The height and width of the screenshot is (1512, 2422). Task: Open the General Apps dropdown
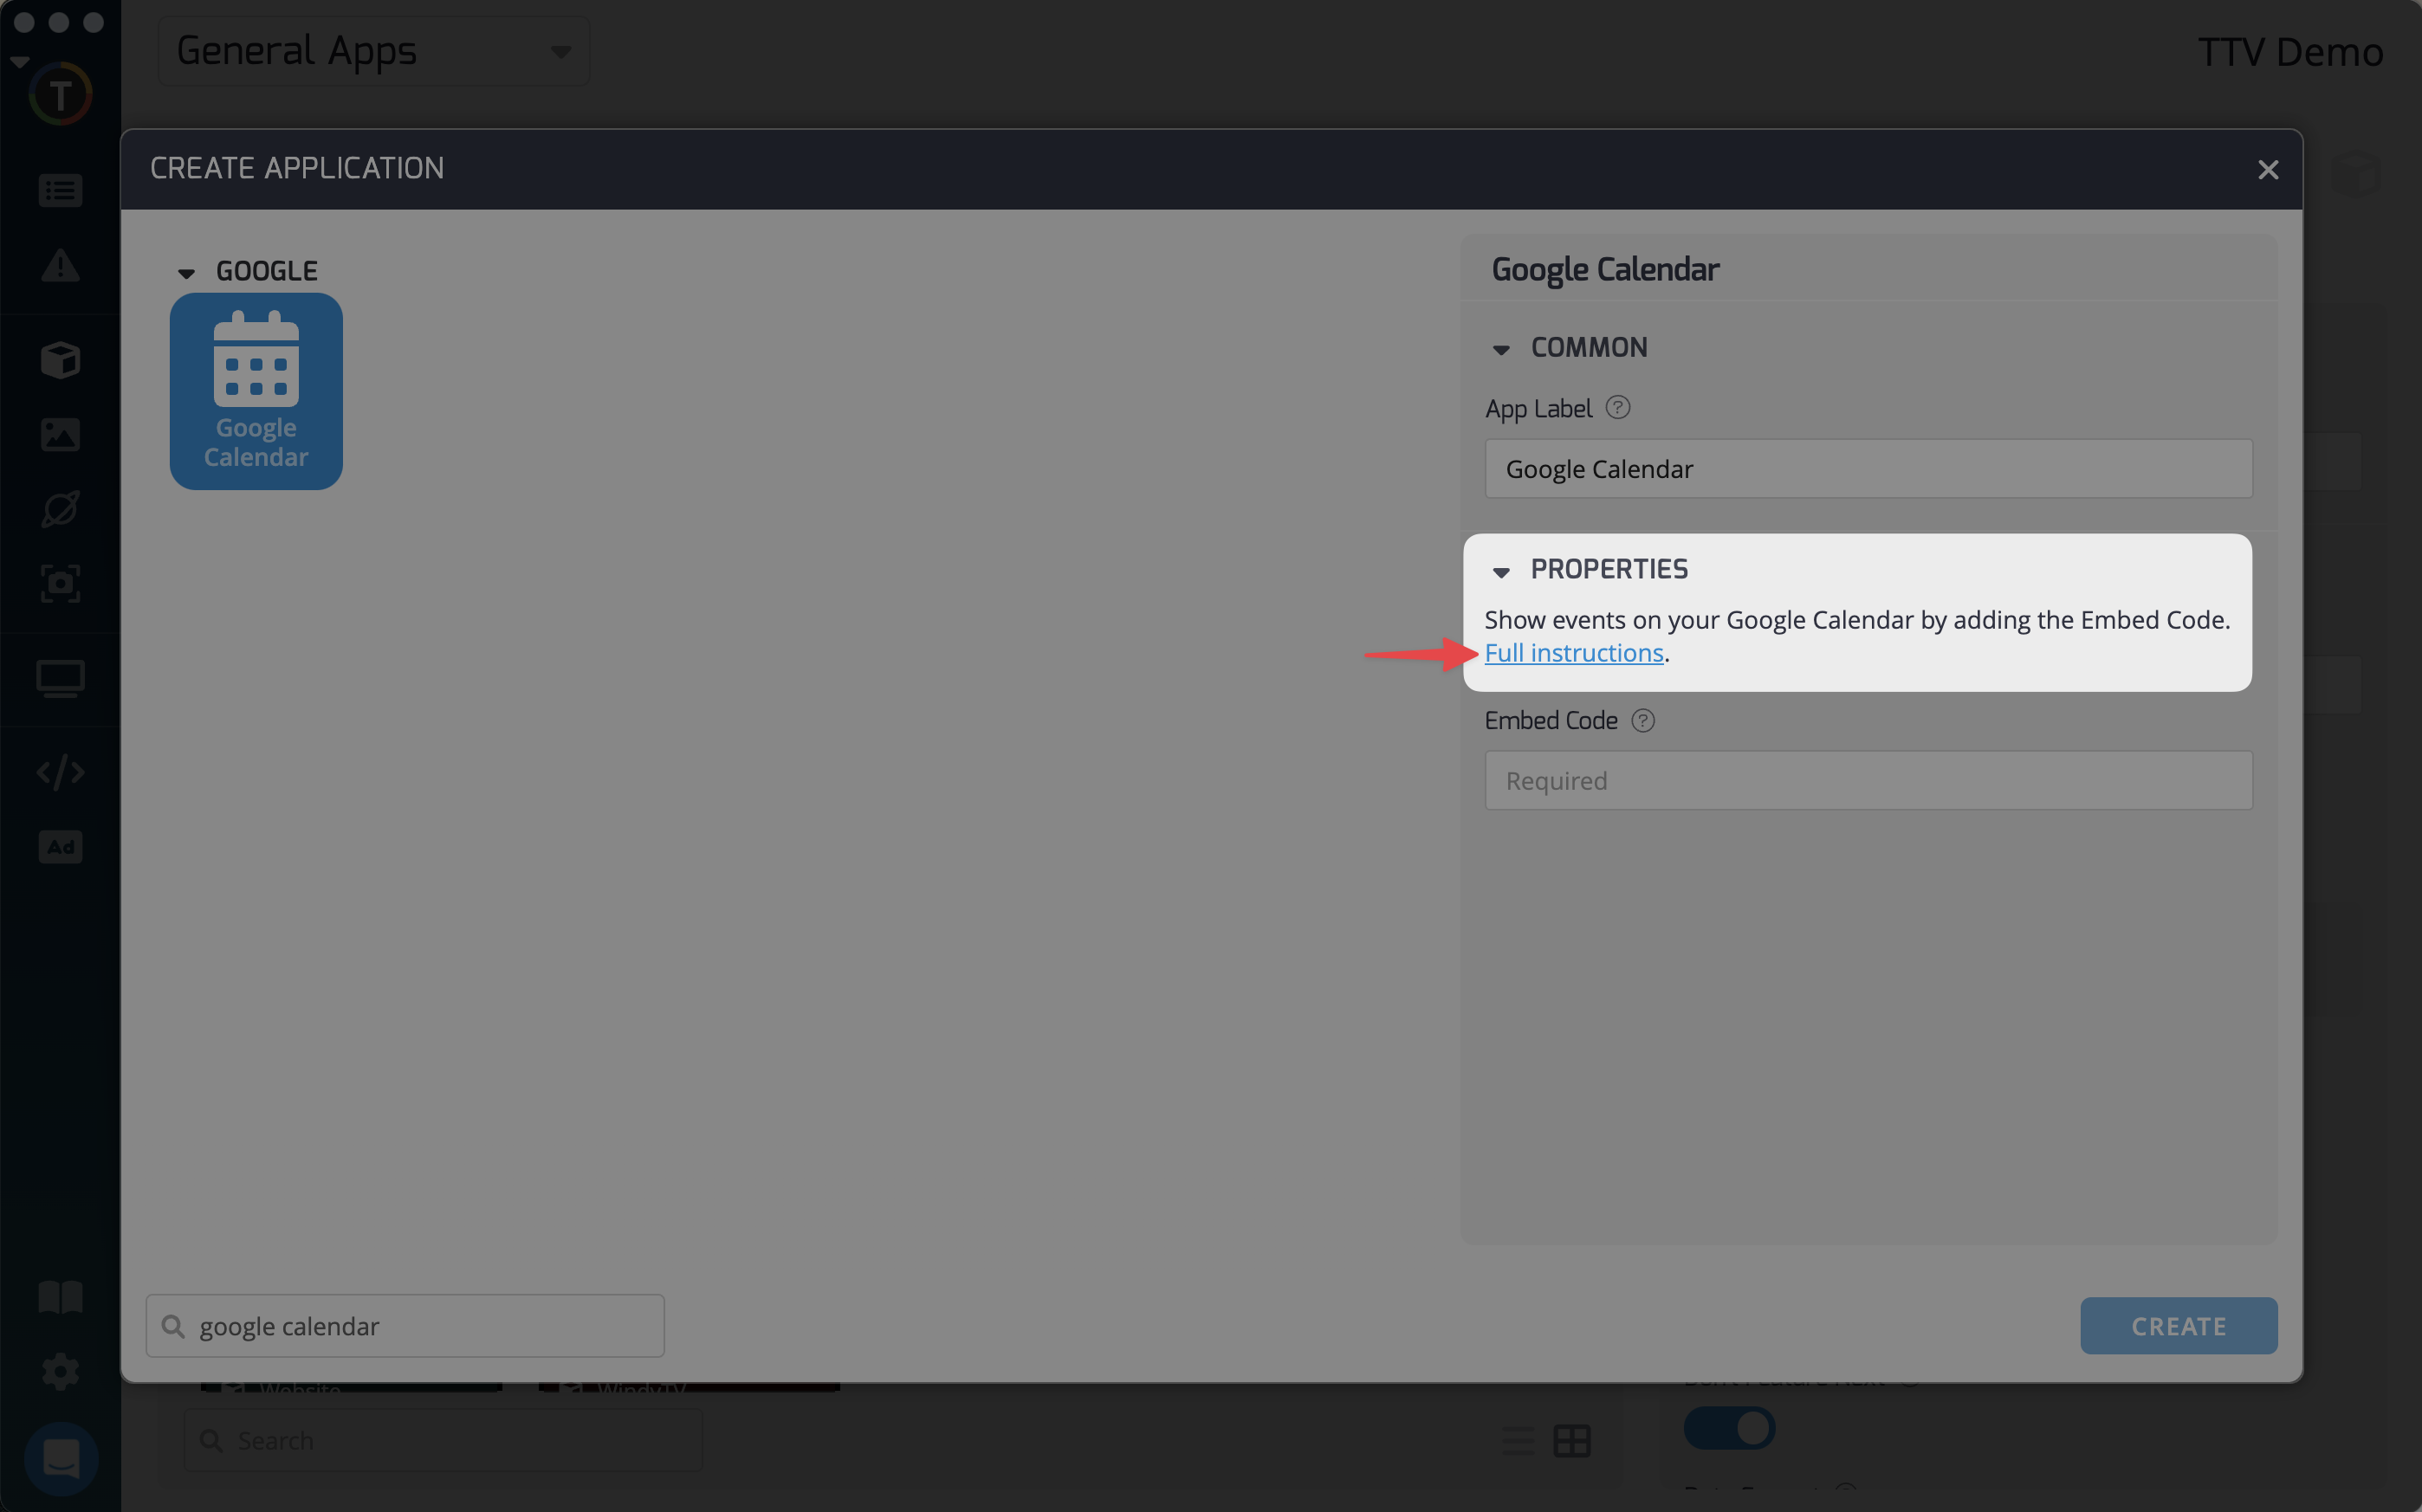(373, 51)
